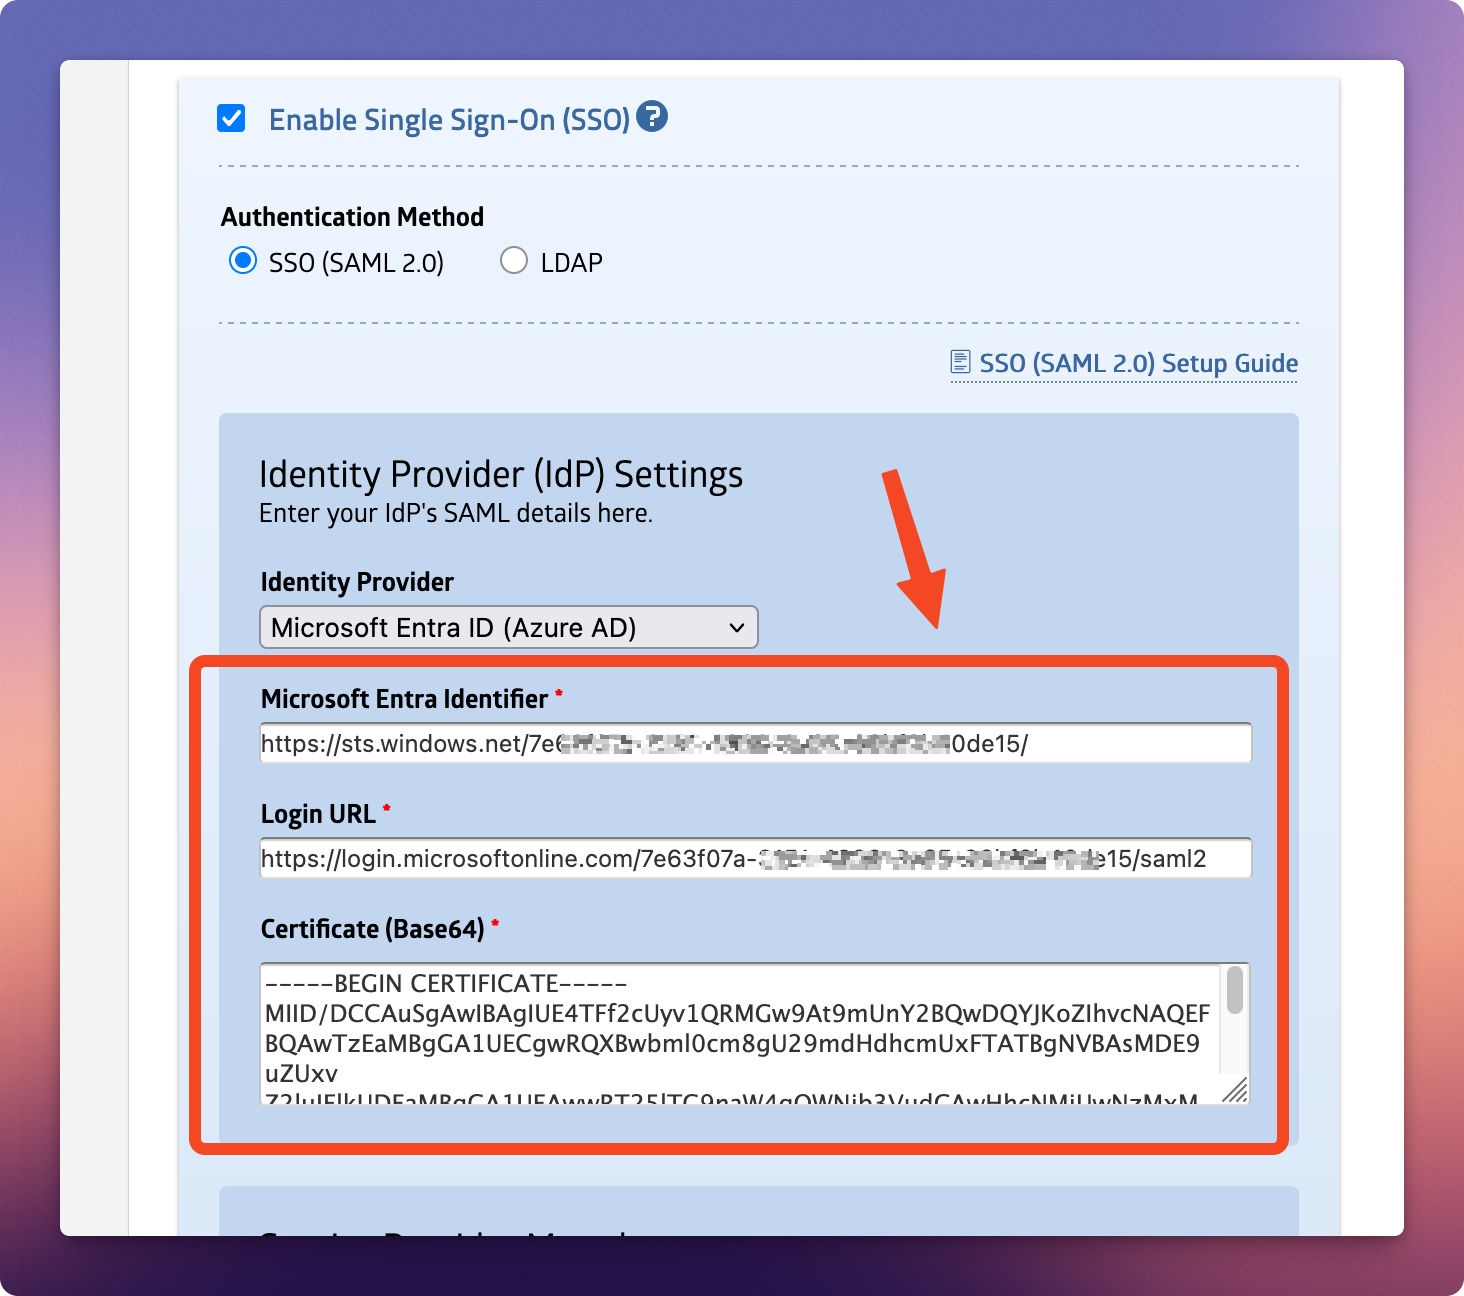
Task: Uncheck the Enable Single Sign-On (SSO) checkbox
Action: pos(231,119)
